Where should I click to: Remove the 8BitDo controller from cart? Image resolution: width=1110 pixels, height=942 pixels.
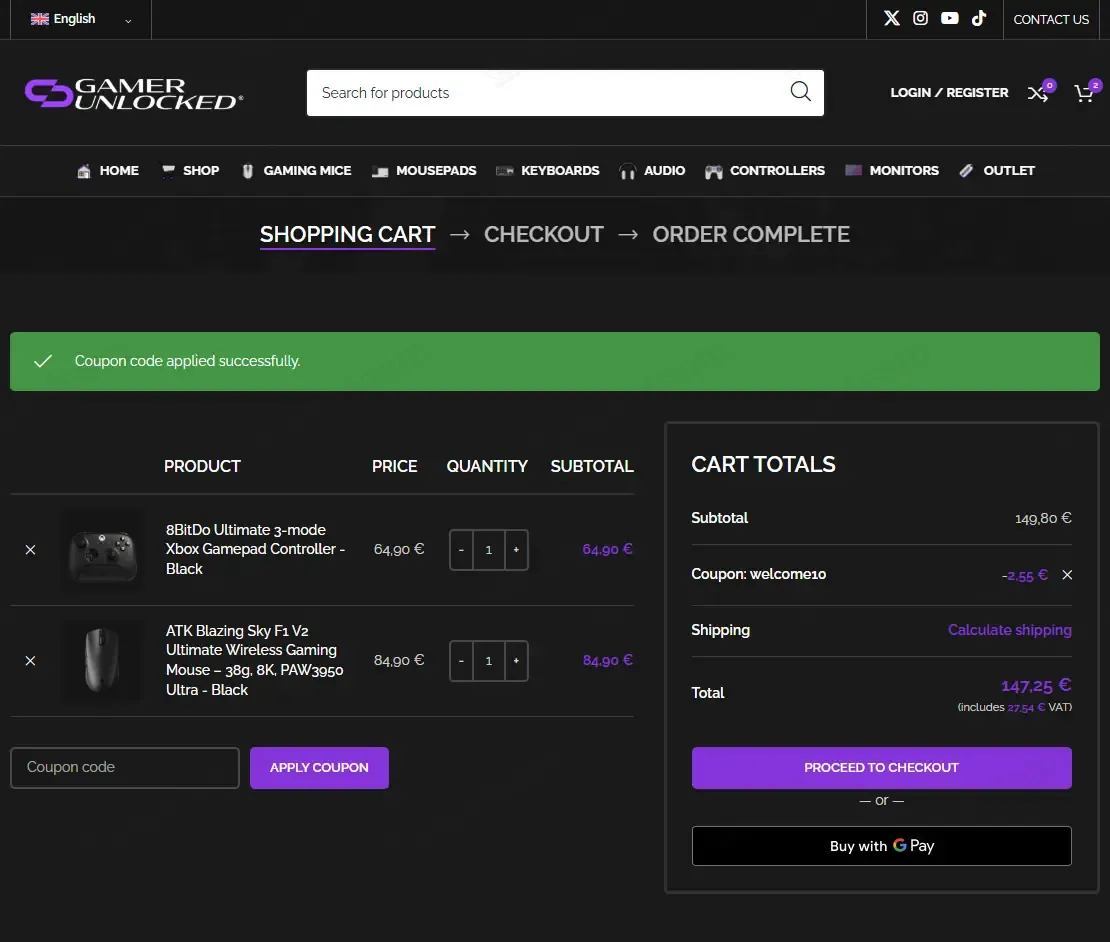(30, 550)
